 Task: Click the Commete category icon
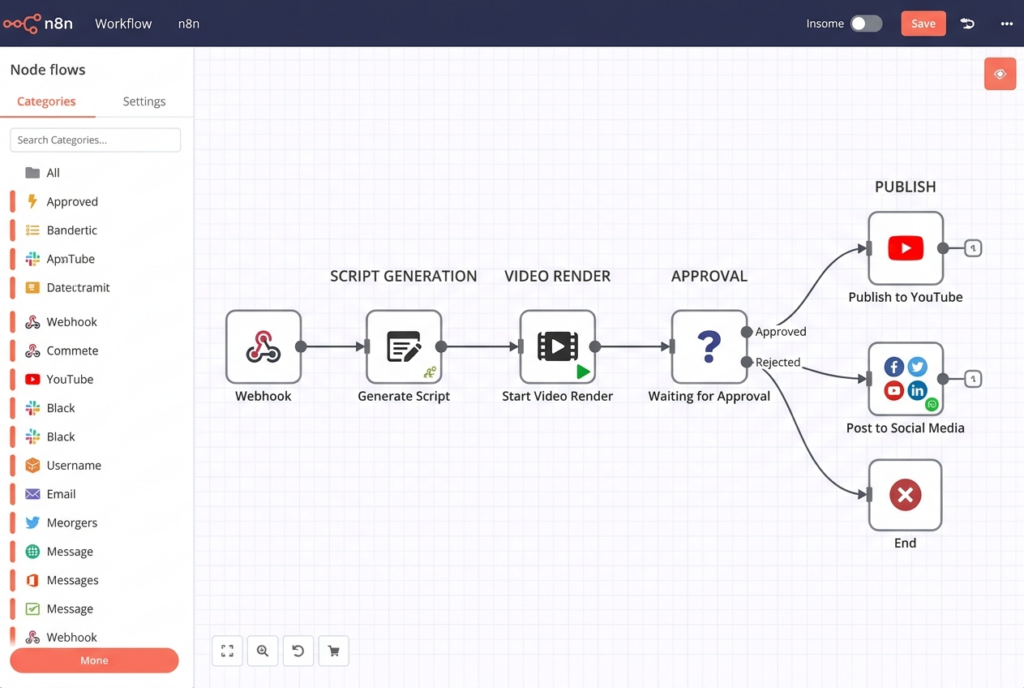pyautogui.click(x=32, y=351)
